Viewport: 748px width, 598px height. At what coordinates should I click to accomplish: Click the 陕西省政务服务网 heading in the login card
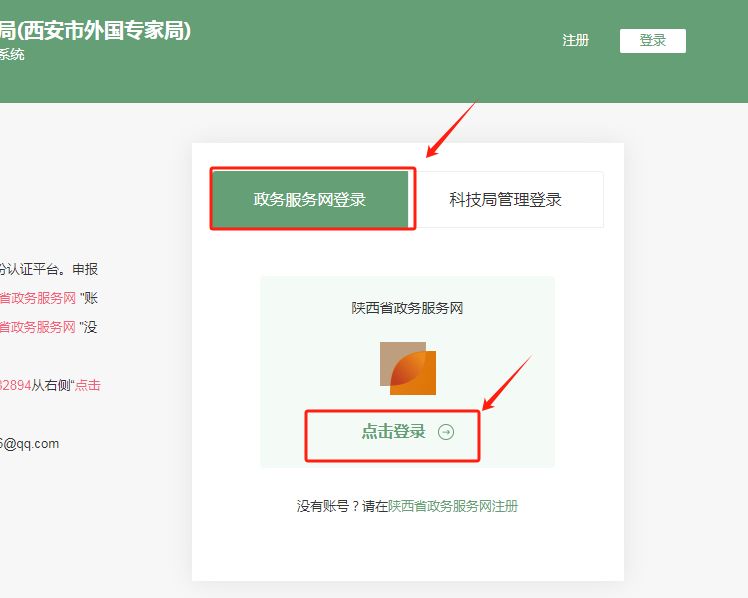pyautogui.click(x=407, y=308)
